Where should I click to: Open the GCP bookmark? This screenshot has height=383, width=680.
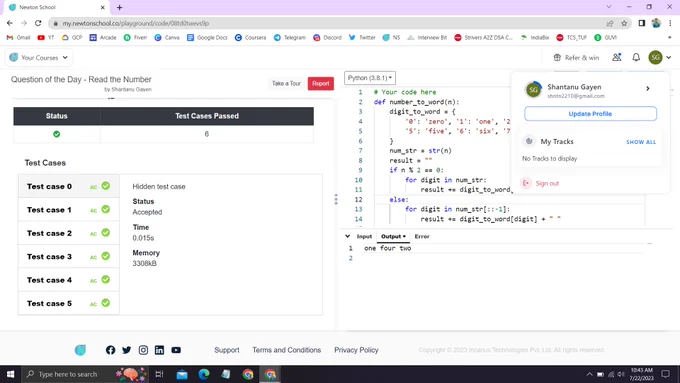[72, 38]
